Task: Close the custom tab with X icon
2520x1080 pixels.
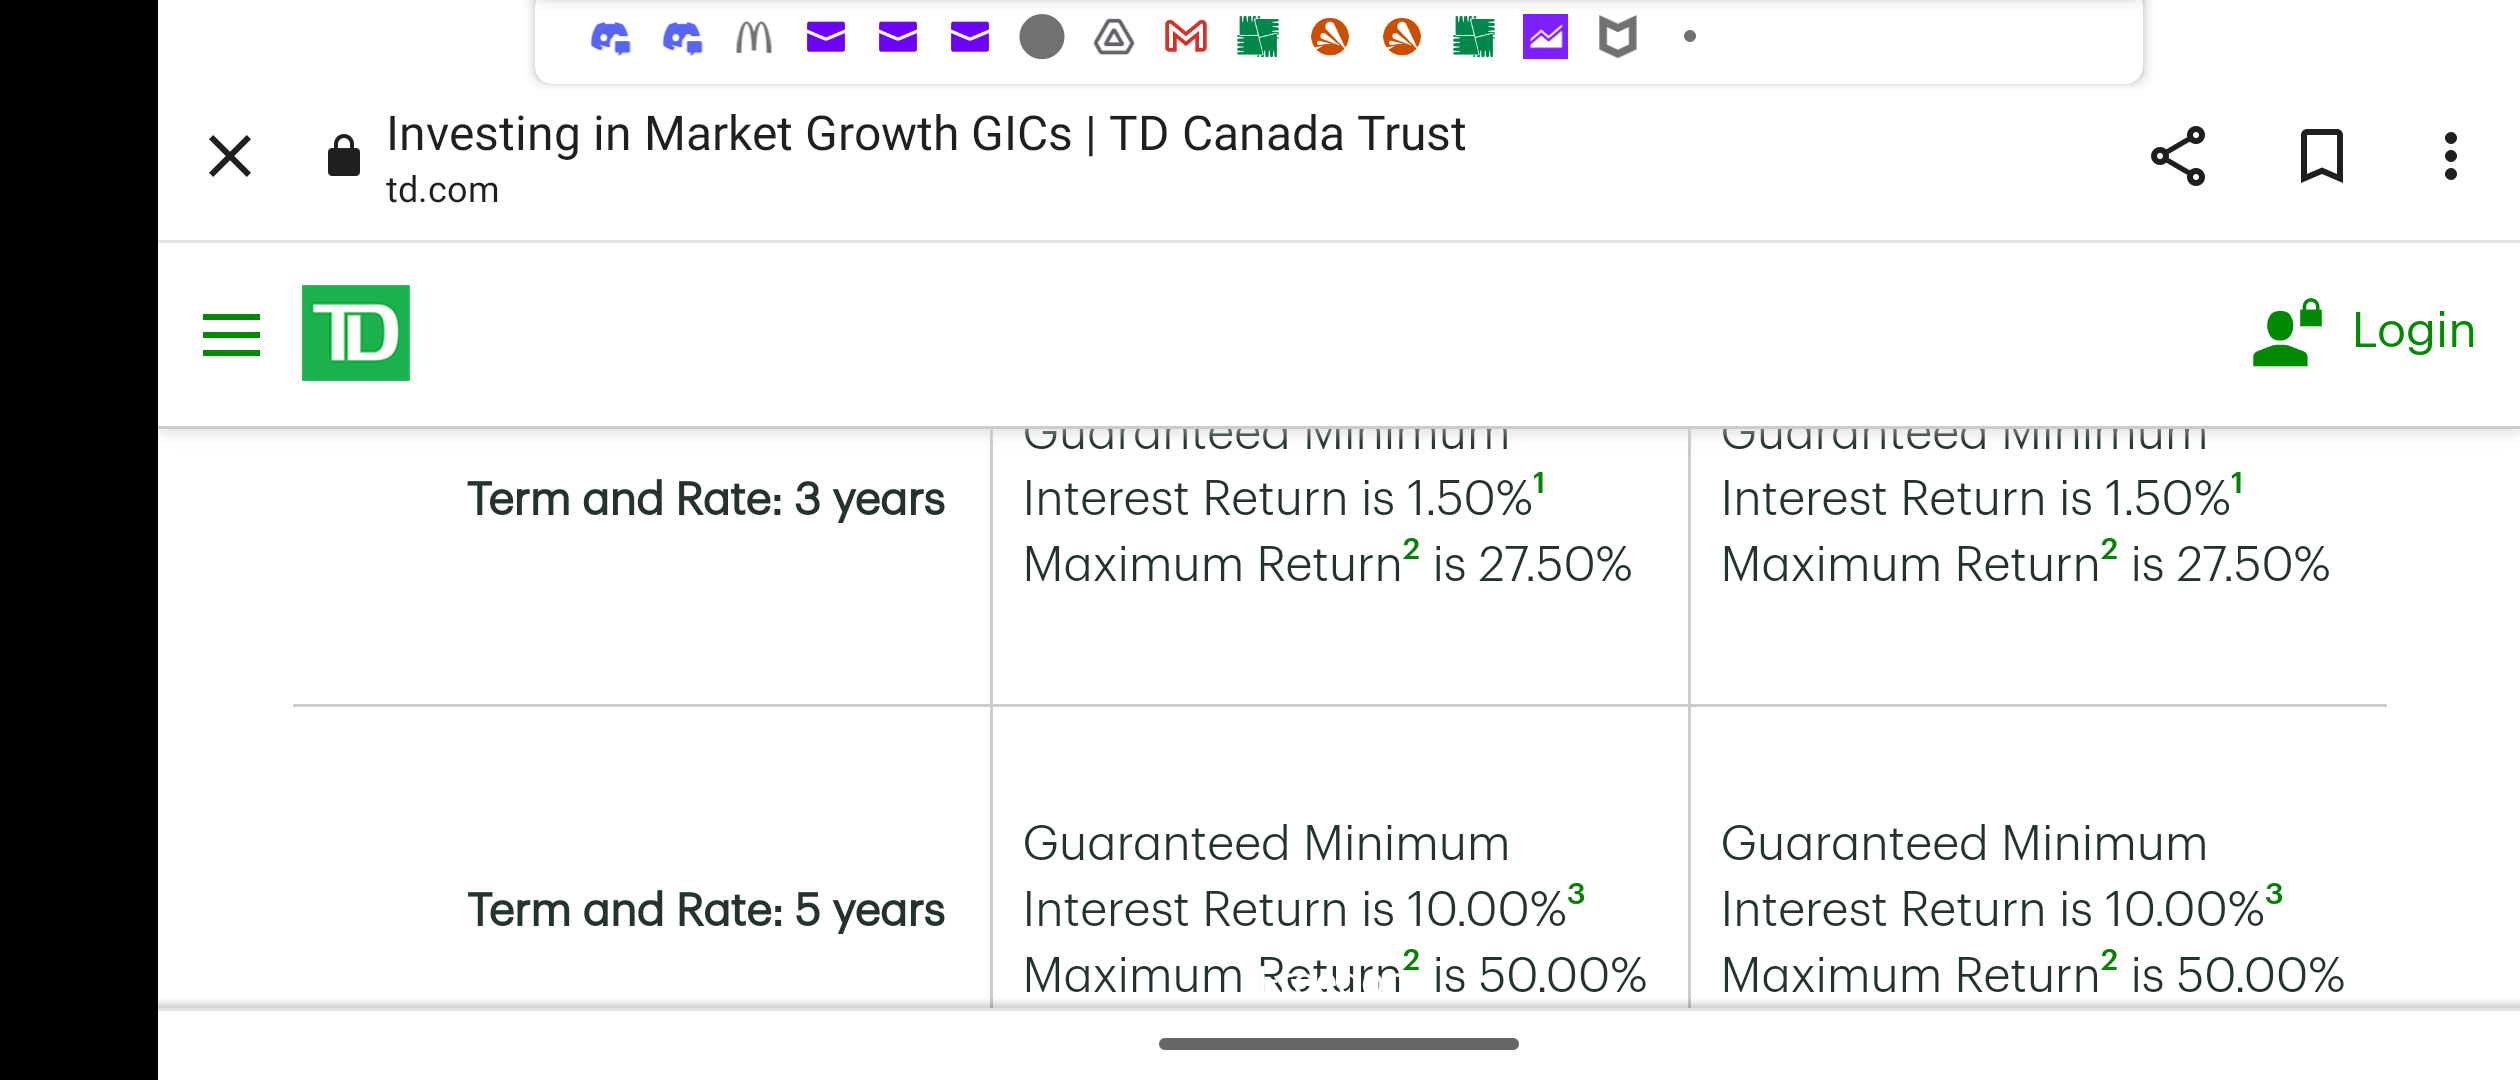Action: point(230,156)
